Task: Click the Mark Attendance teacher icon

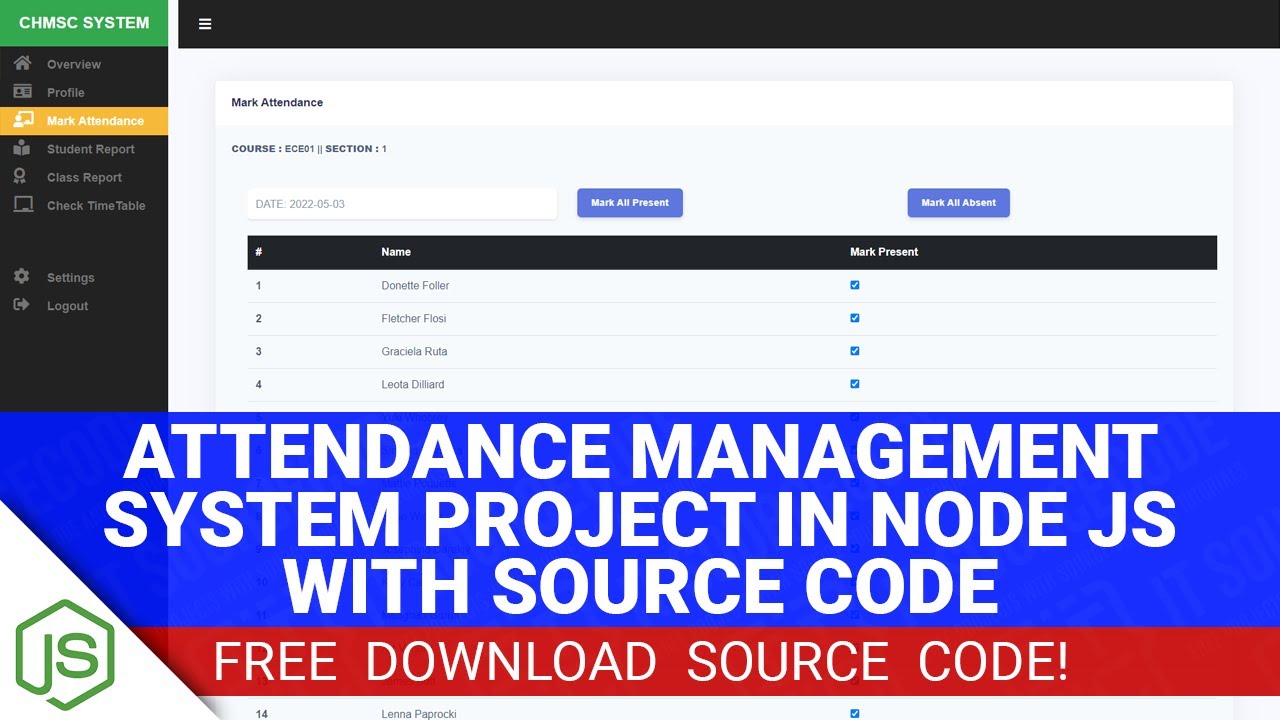Action: 22,120
